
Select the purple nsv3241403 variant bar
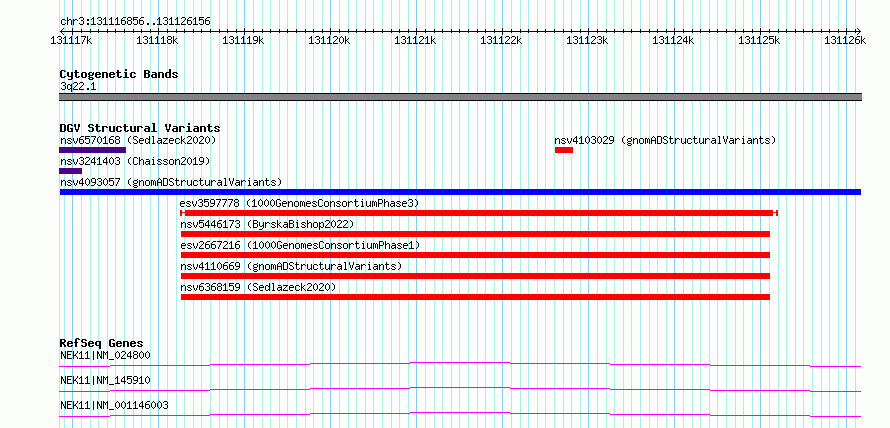70,171
